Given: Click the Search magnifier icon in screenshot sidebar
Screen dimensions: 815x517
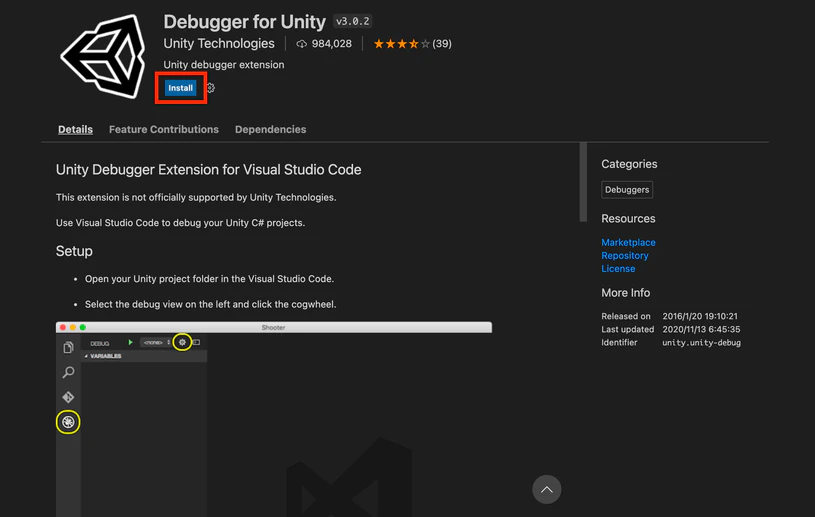Looking at the screenshot, I should pyautogui.click(x=68, y=372).
